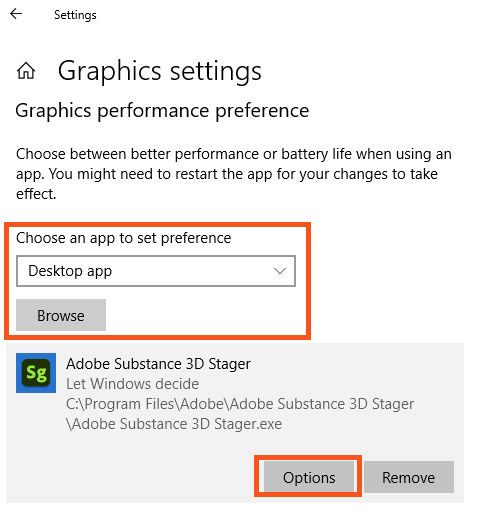
Task: Click the Graphics performance preference heading
Action: (162, 111)
